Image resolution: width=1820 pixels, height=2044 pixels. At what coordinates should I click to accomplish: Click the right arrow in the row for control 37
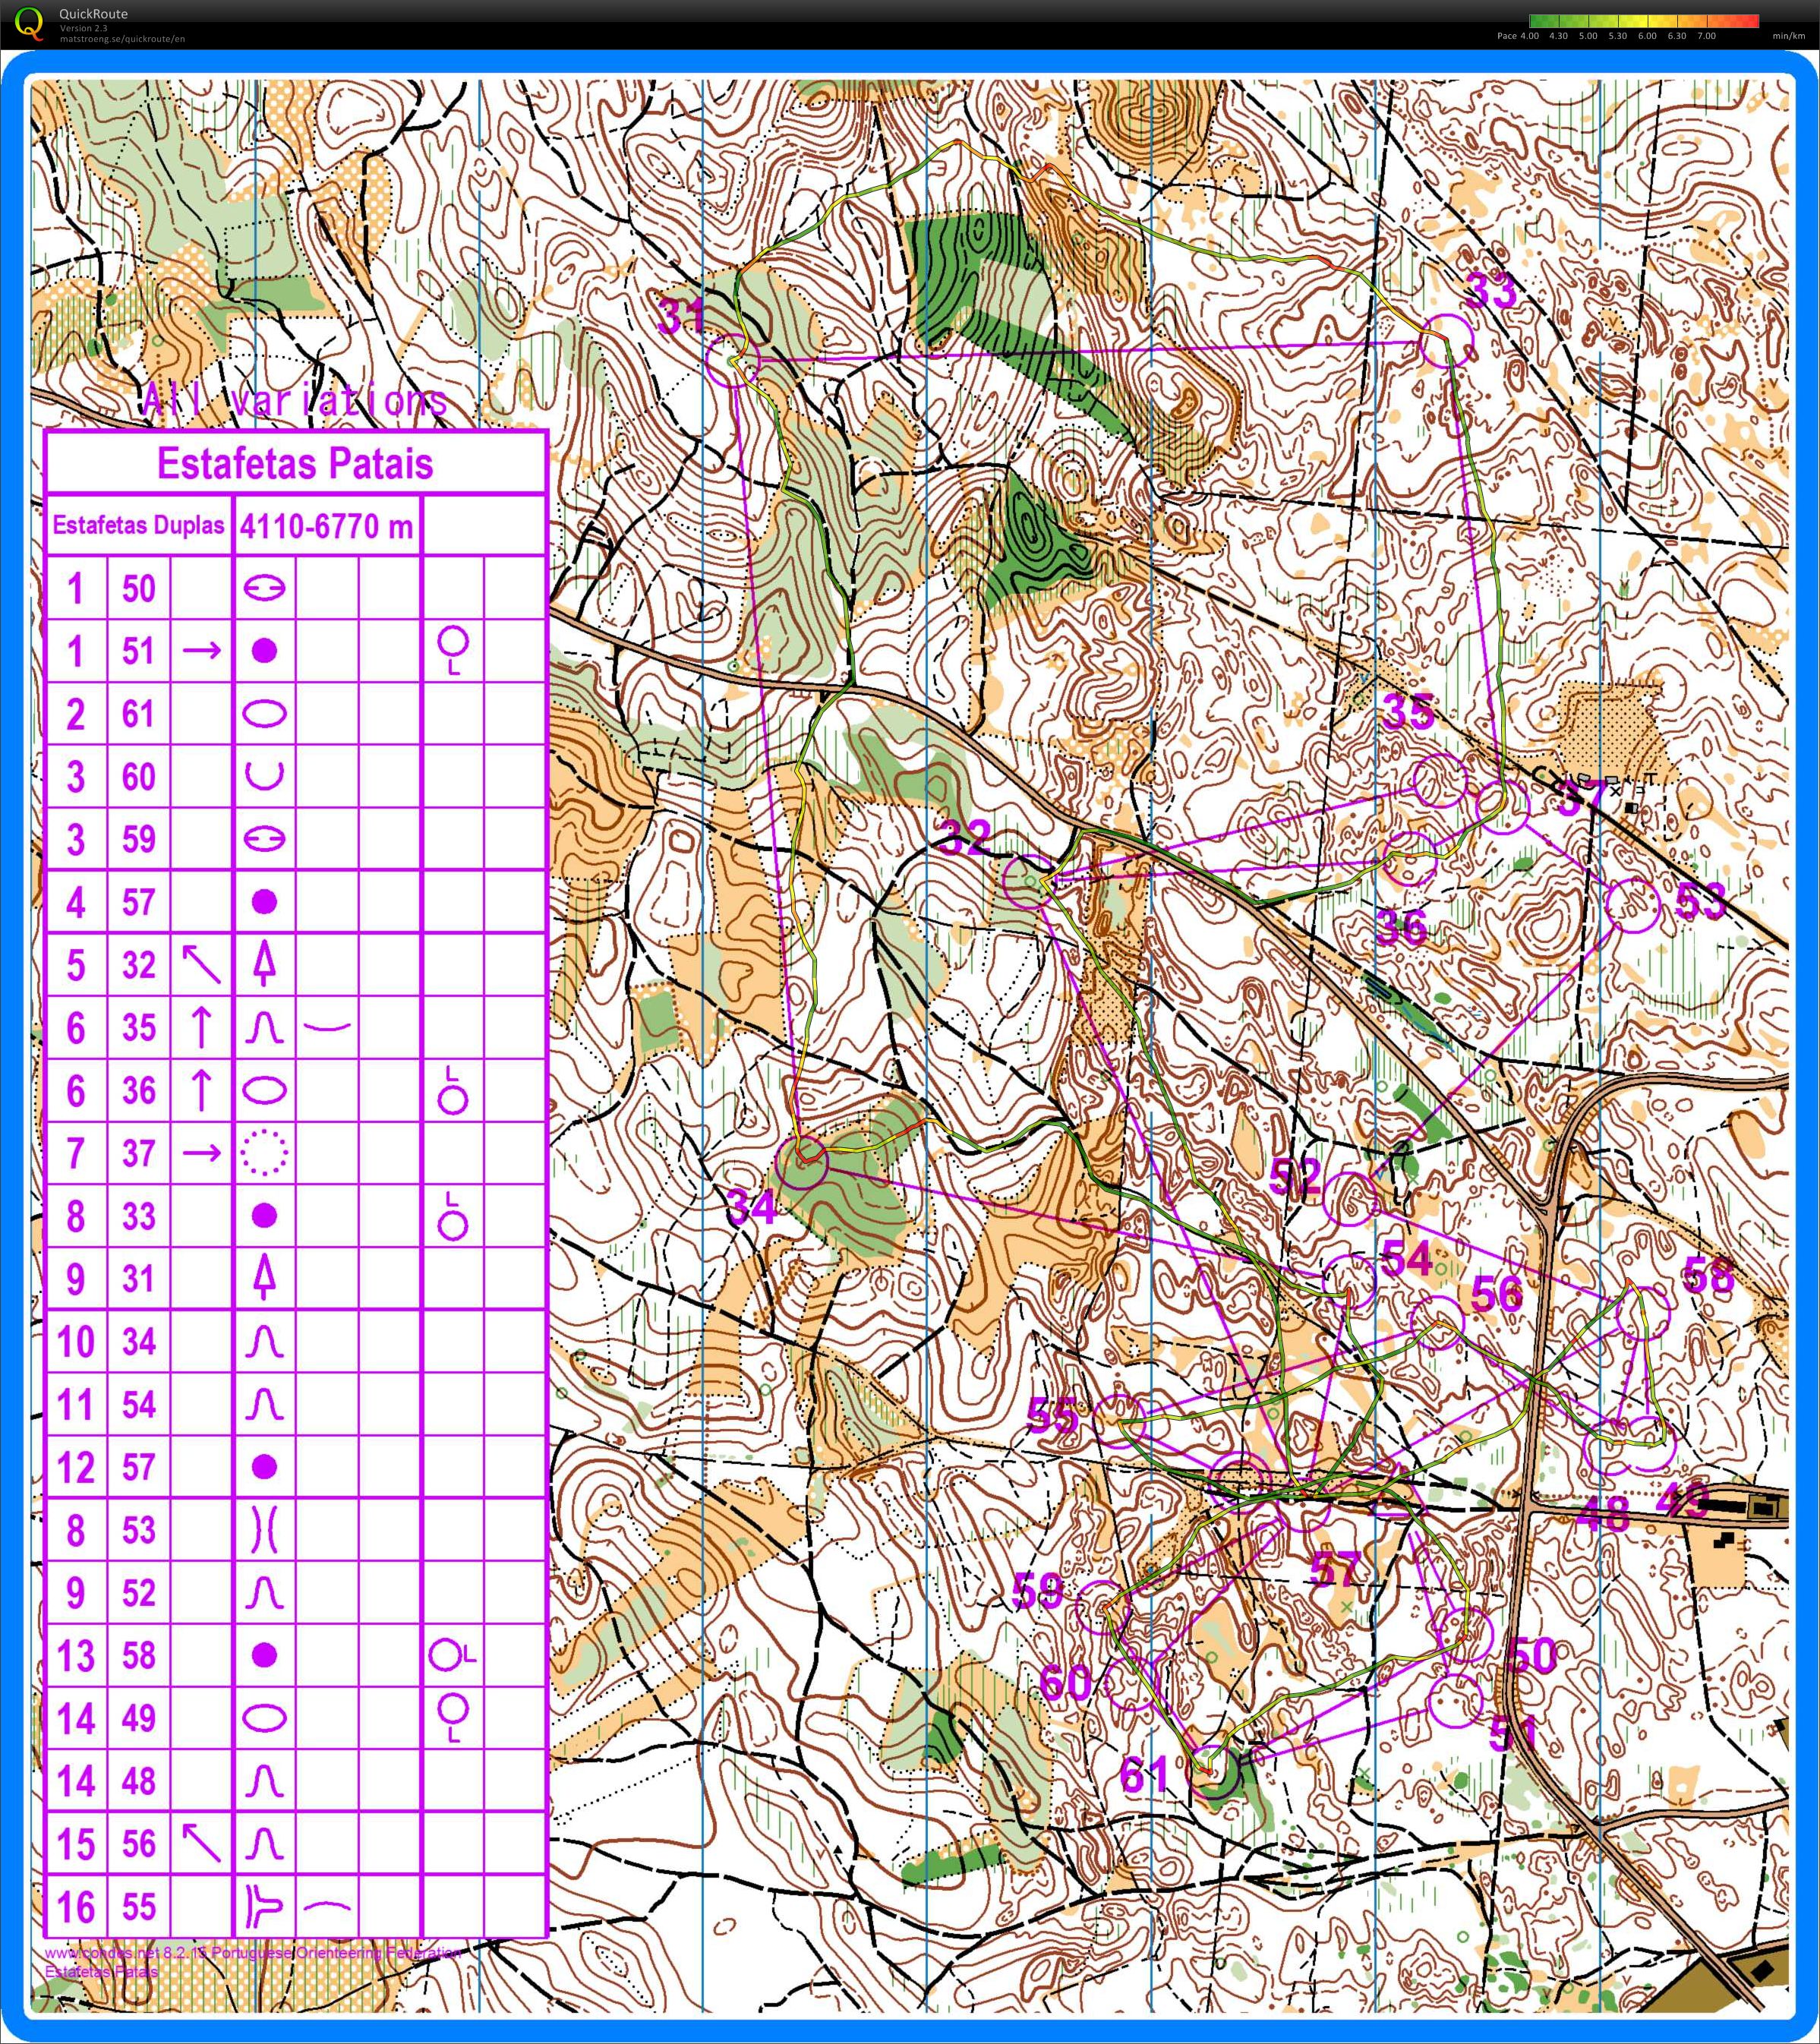click(x=201, y=1153)
